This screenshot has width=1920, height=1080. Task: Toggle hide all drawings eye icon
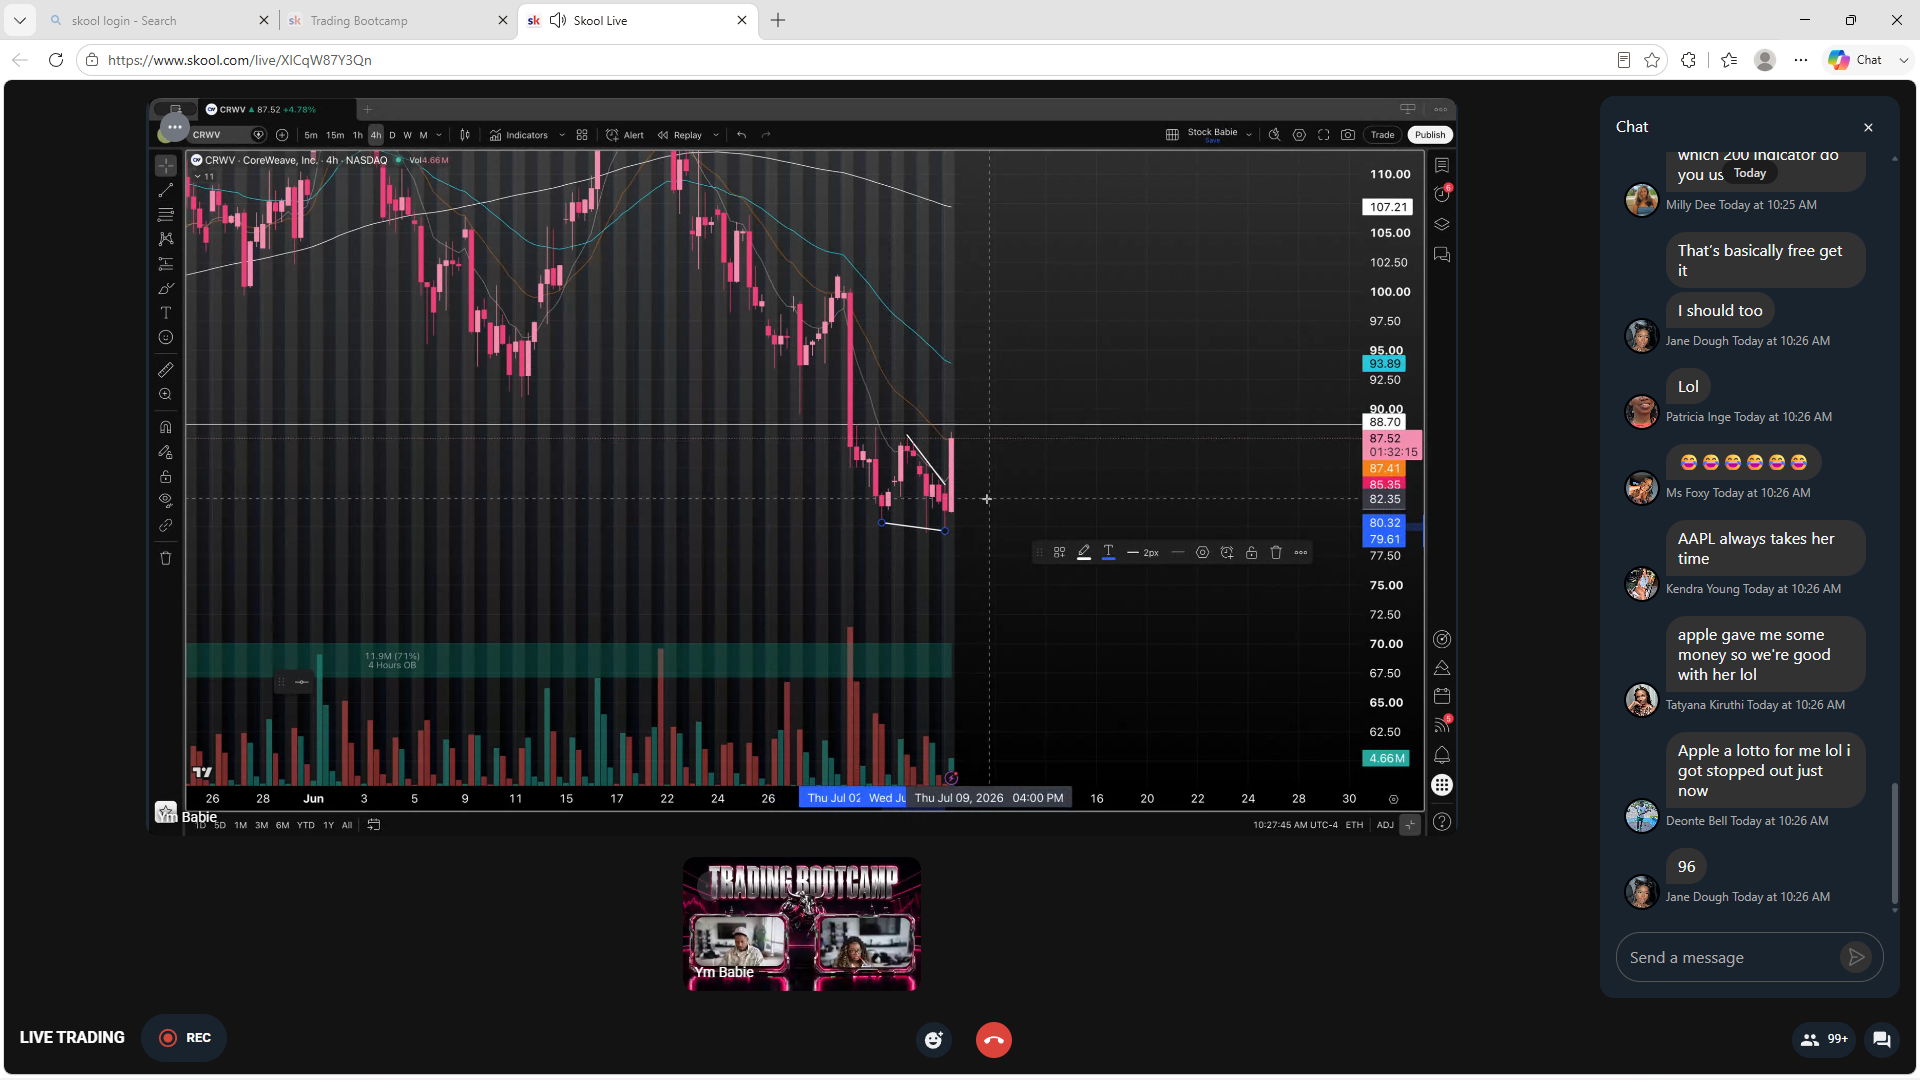(x=166, y=501)
